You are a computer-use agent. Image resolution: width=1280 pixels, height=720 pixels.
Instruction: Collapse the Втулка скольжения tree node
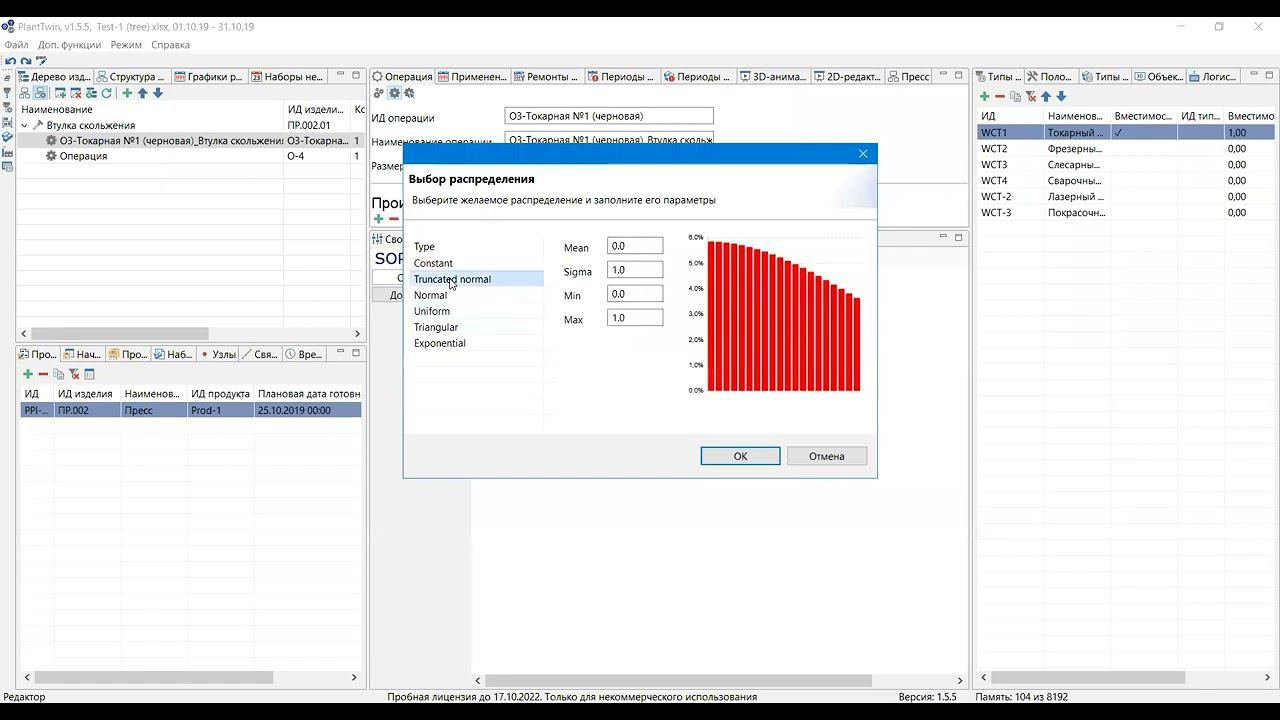coord(25,125)
